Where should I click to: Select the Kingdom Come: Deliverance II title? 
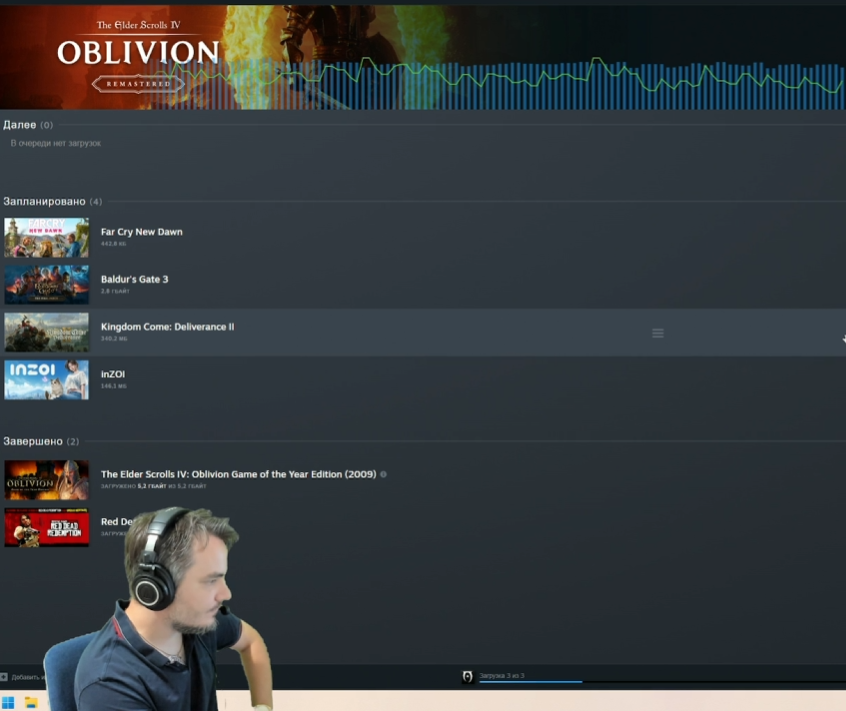point(167,327)
